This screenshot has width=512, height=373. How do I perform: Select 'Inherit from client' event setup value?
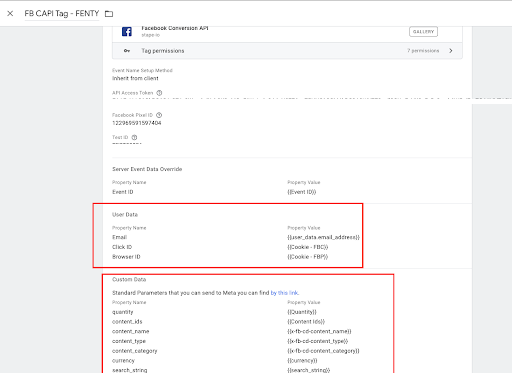(135, 78)
